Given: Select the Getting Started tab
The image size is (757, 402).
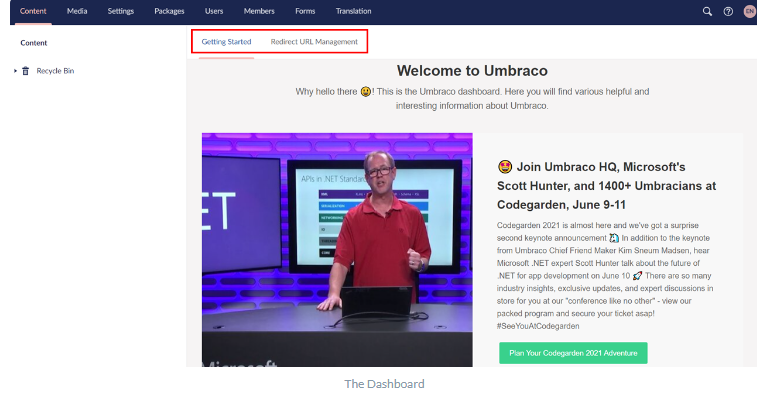Looking at the screenshot, I should [x=226, y=42].
